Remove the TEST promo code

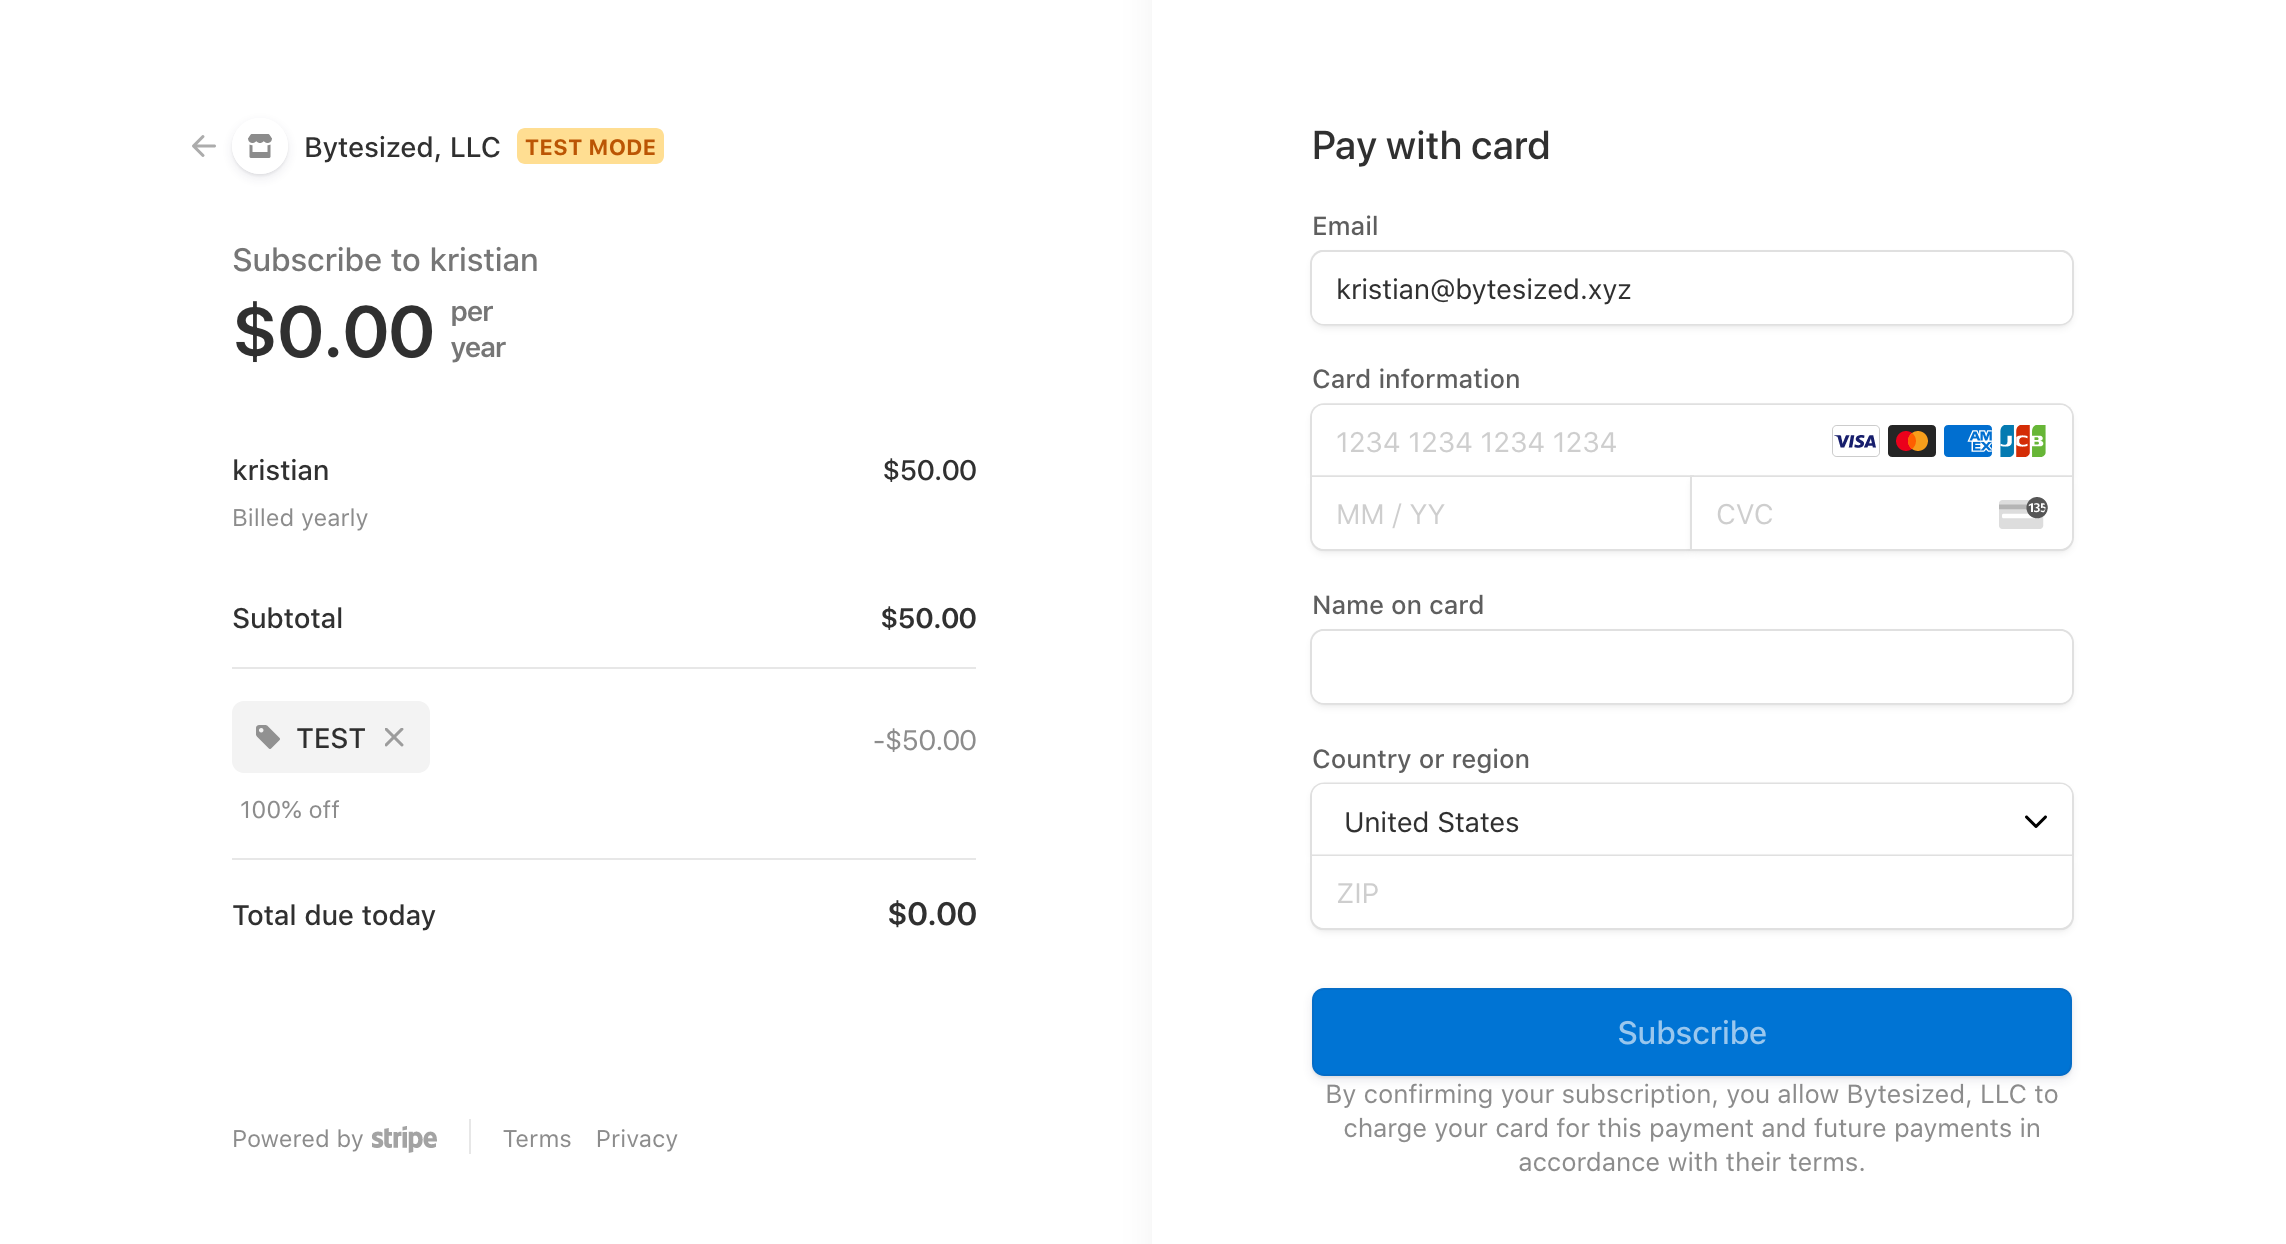click(394, 737)
